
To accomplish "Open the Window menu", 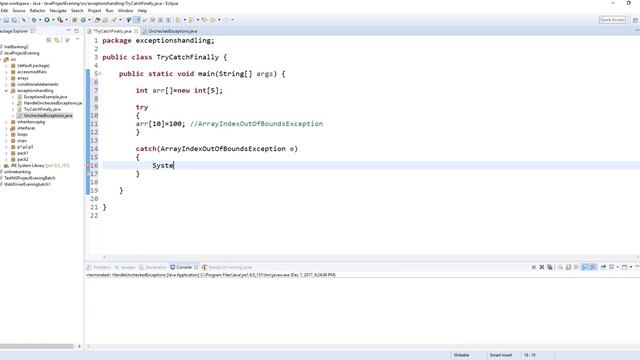I will pyautogui.click(x=125, y=11).
